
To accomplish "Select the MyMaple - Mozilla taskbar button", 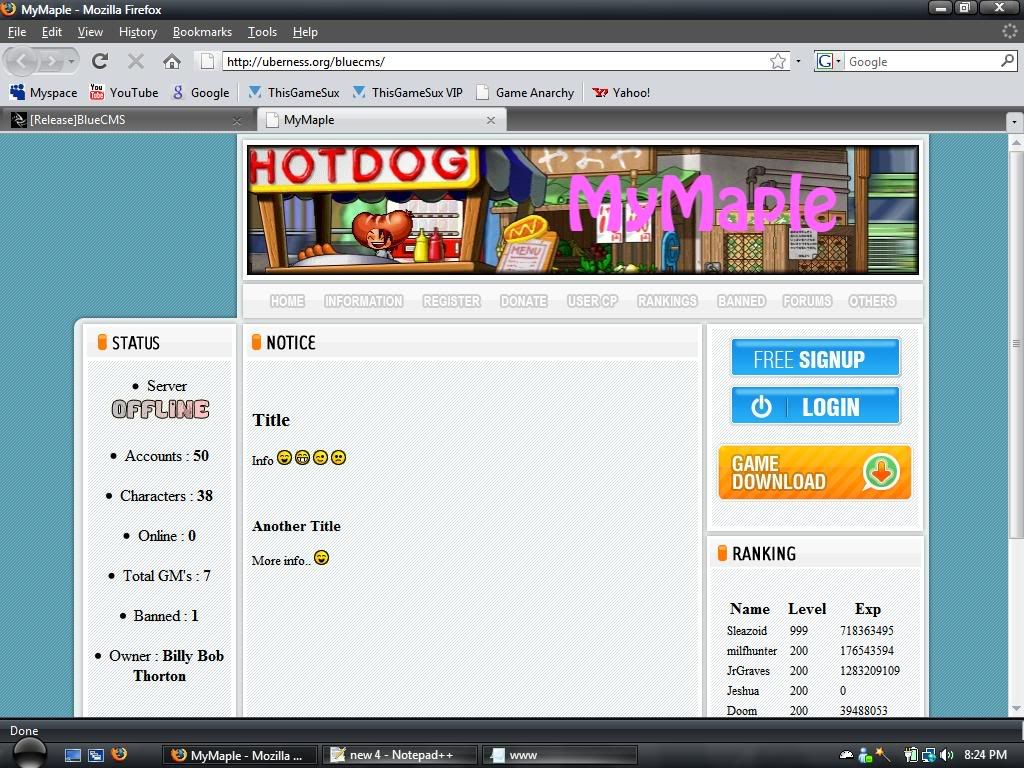I will (x=240, y=755).
